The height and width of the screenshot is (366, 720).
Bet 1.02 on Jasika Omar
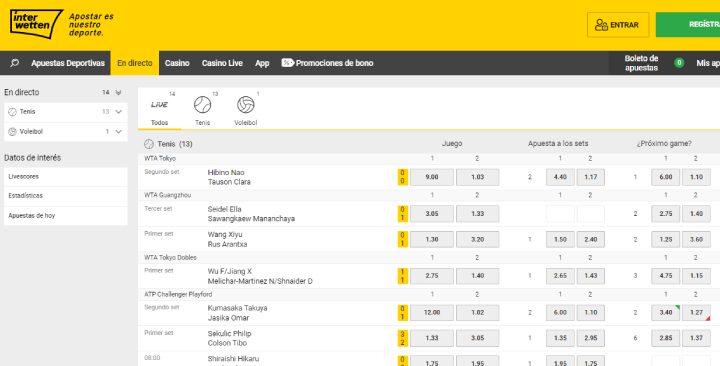click(x=478, y=313)
